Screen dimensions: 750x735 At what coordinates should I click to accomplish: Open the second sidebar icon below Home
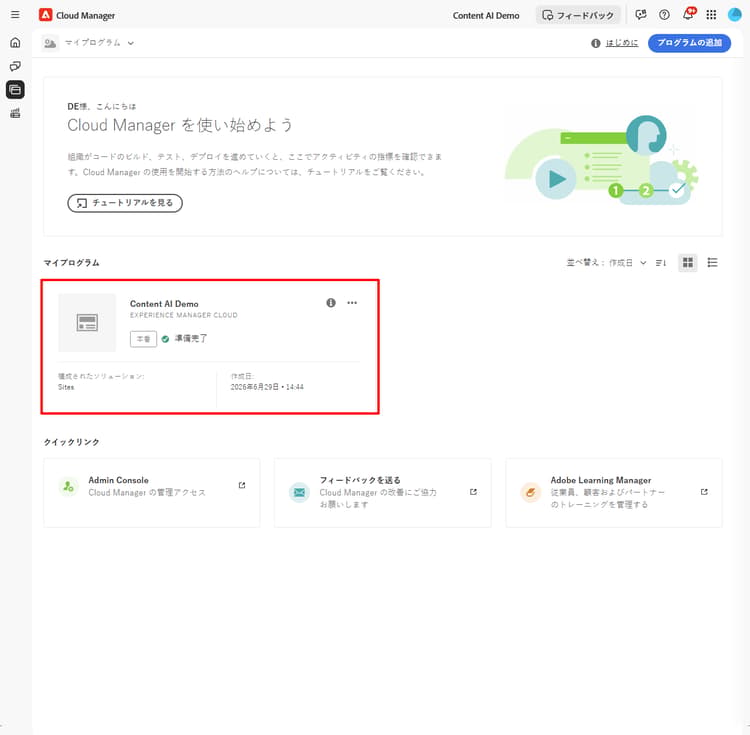[x=15, y=66]
